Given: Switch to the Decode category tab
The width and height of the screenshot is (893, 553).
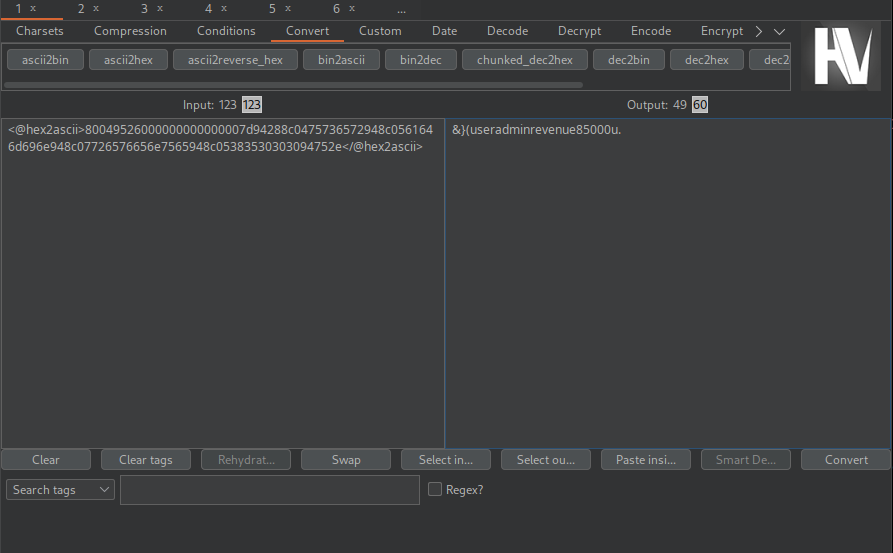Looking at the screenshot, I should [507, 31].
